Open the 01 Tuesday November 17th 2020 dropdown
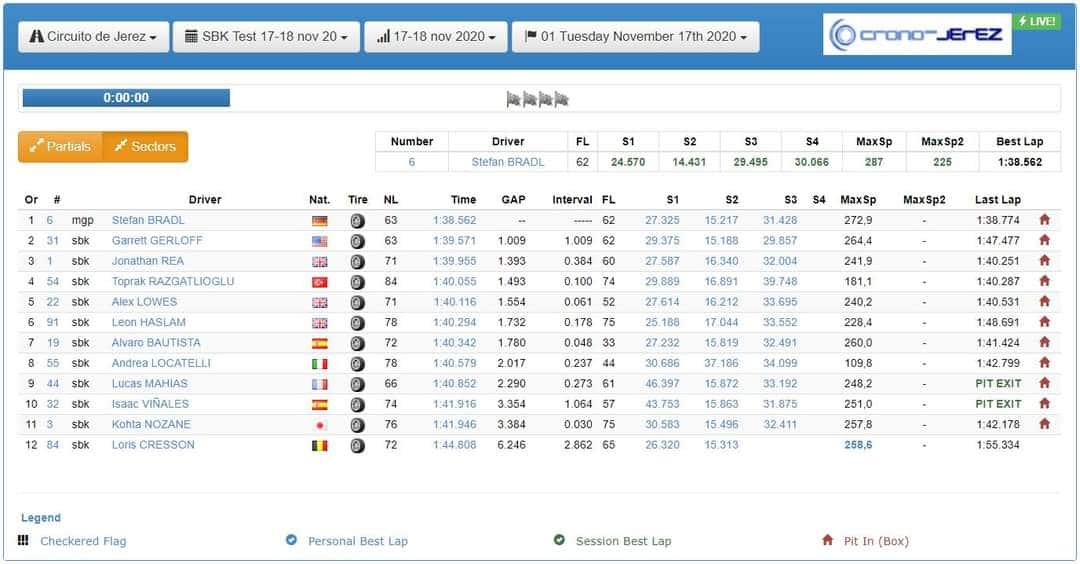The height and width of the screenshot is (564, 1080). [635, 37]
